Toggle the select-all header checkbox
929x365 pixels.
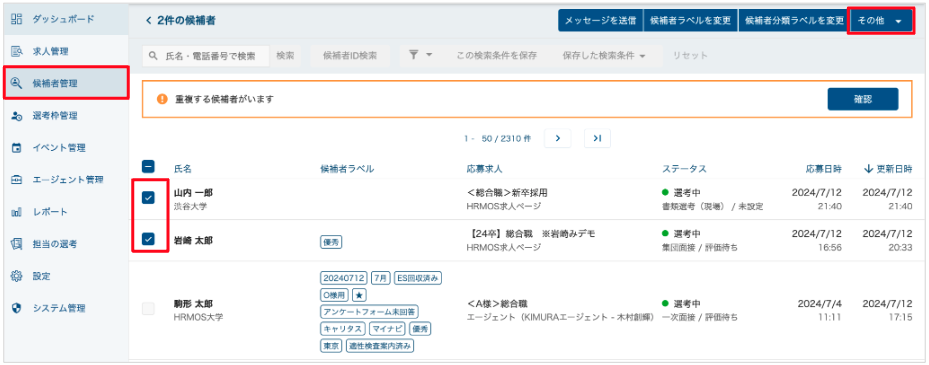[x=148, y=167]
